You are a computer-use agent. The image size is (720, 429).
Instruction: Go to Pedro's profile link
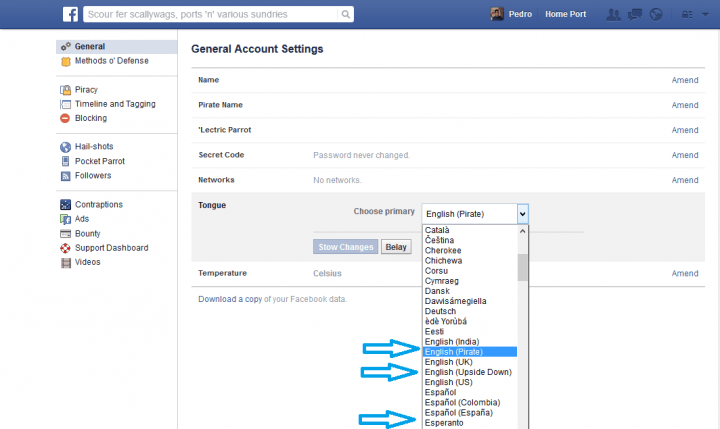(x=520, y=14)
